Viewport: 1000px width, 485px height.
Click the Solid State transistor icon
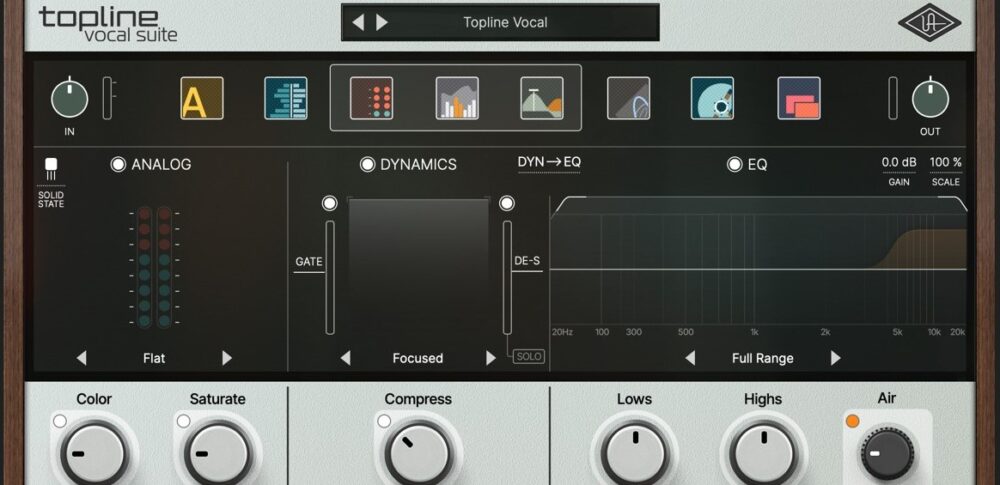[51, 170]
